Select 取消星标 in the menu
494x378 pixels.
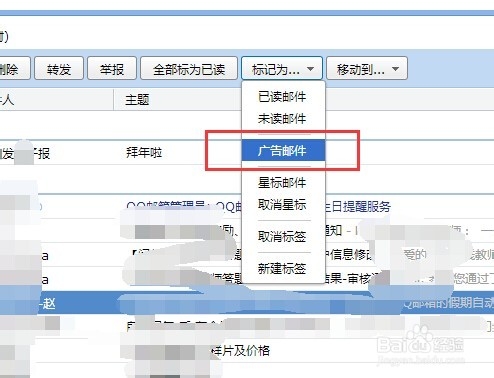(282, 204)
